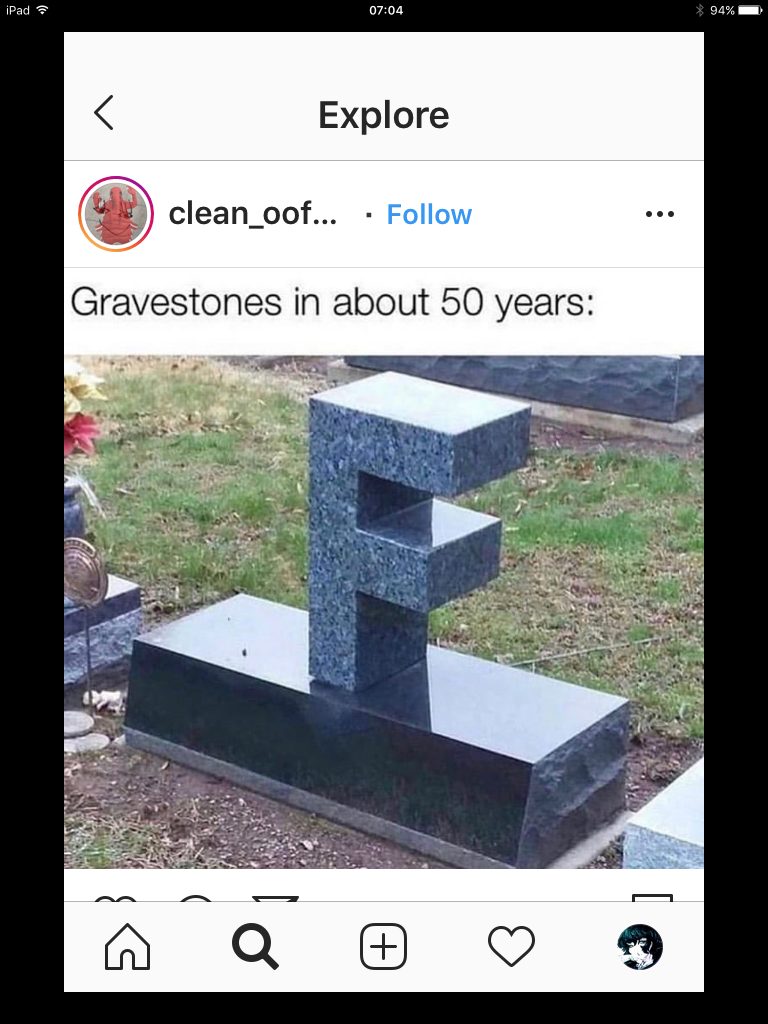The width and height of the screenshot is (768, 1024).
Task: Open clean_oof story via profile avatar
Action: tap(116, 214)
